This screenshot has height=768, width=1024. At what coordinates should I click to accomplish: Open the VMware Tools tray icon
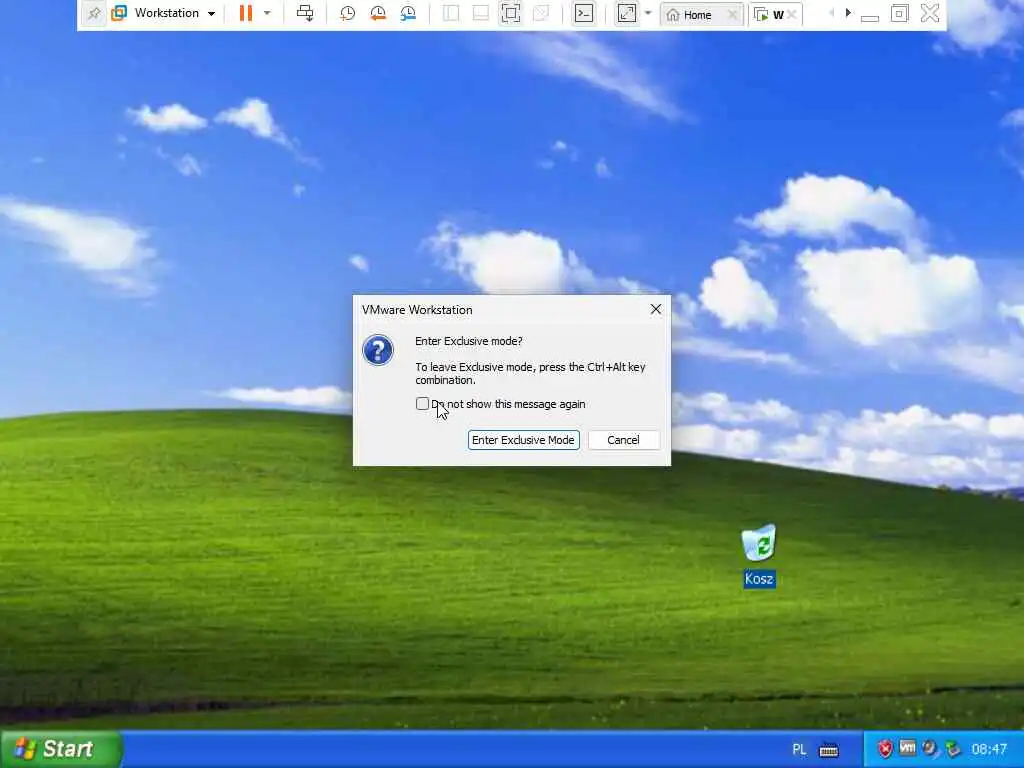[907, 748]
